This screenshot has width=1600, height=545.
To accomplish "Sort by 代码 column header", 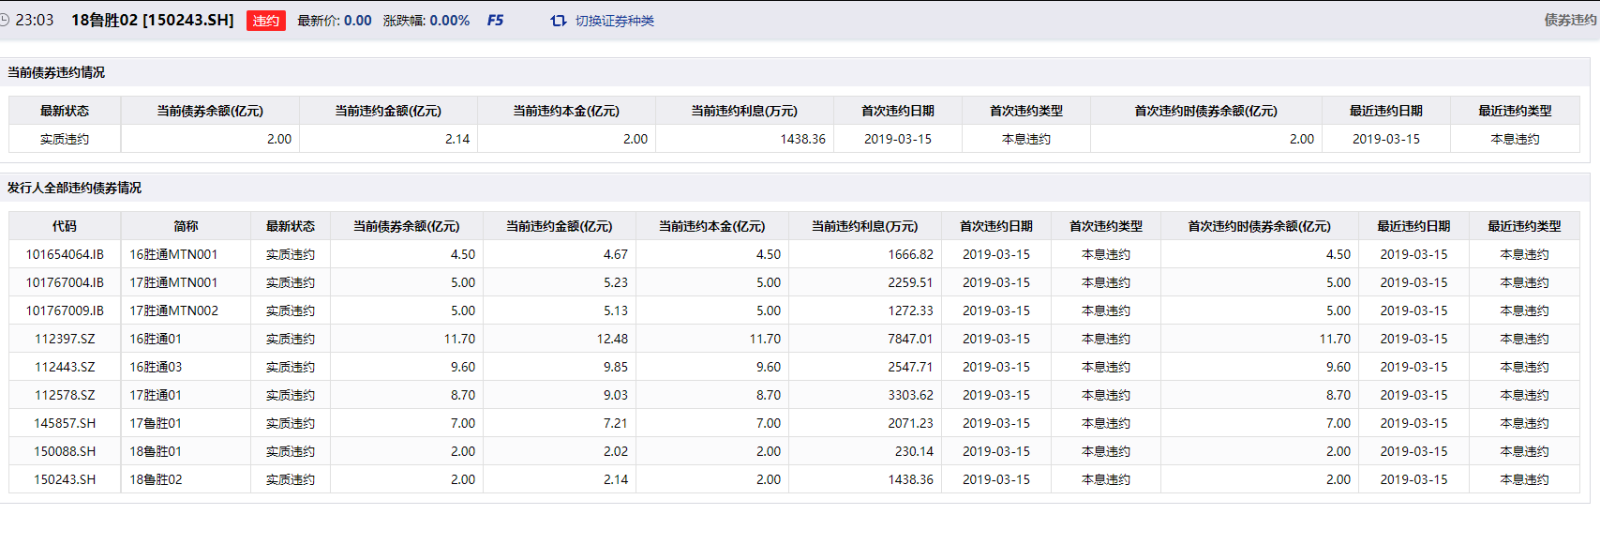I will tap(65, 226).
